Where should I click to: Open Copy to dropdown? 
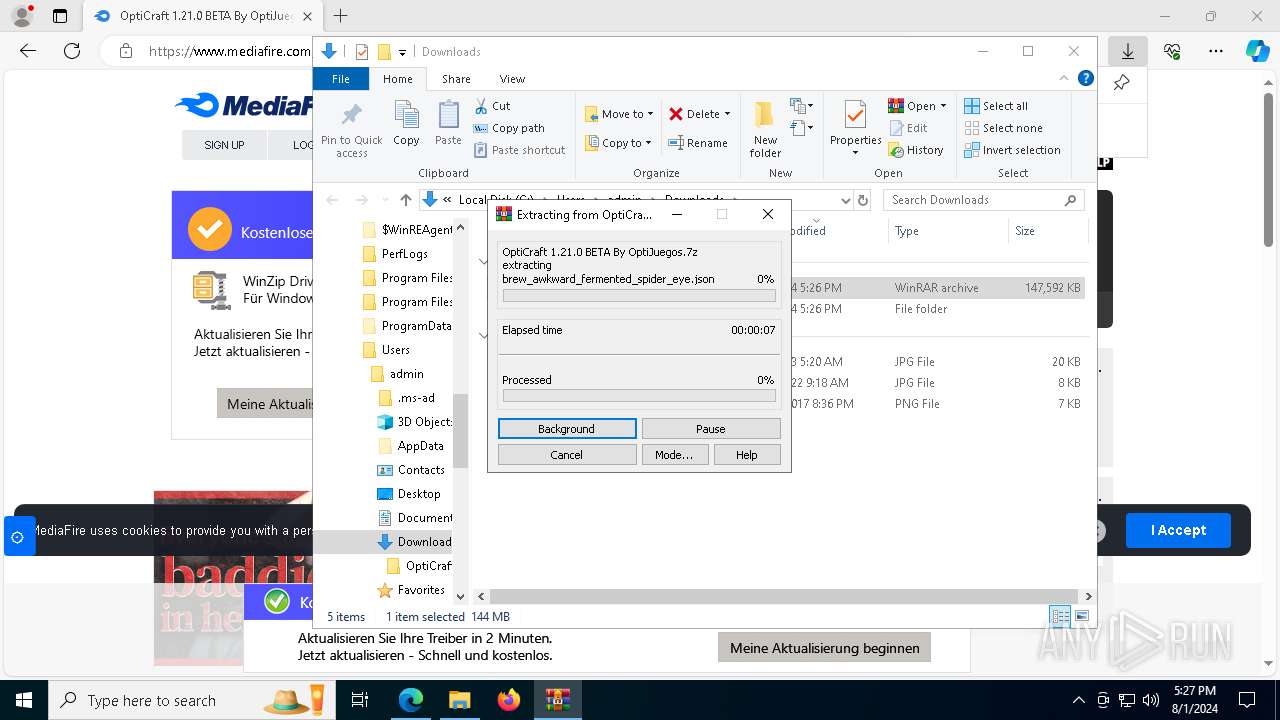619,143
